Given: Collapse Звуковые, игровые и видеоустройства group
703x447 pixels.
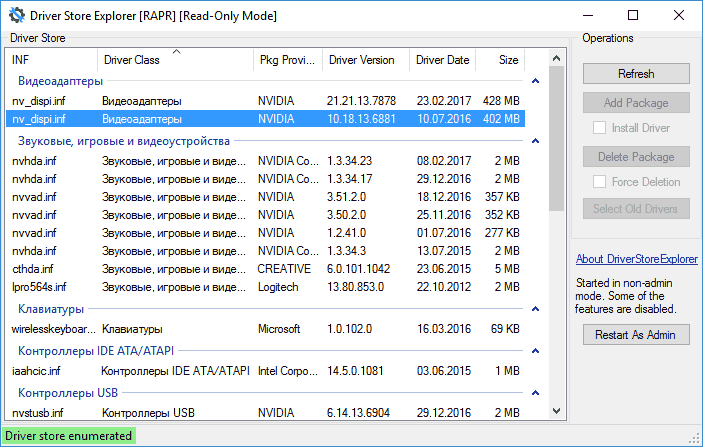Looking at the screenshot, I should (535, 141).
